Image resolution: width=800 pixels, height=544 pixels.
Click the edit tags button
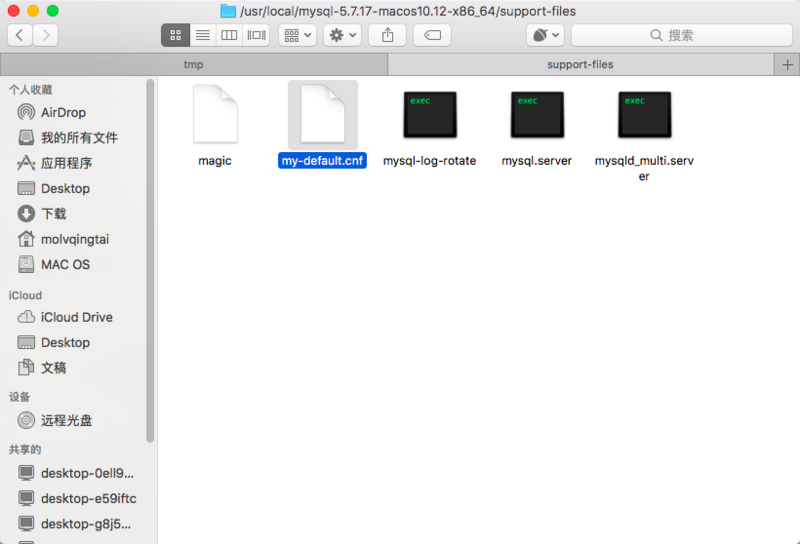[432, 35]
